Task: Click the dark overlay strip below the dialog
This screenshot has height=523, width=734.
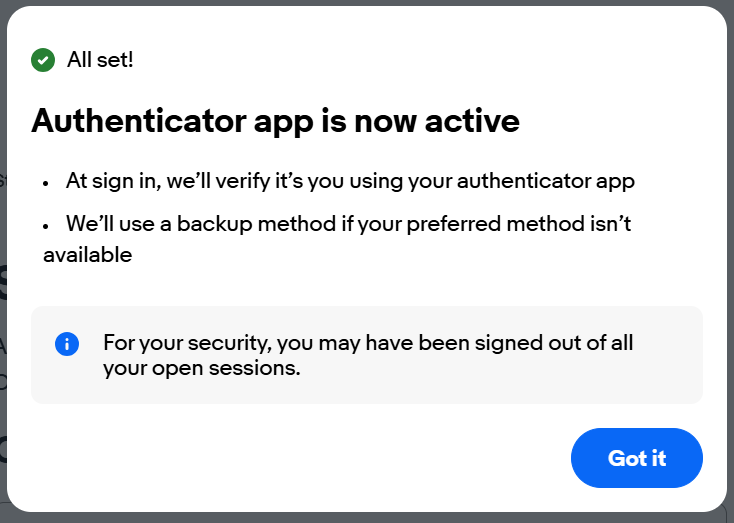Action: tap(367, 518)
